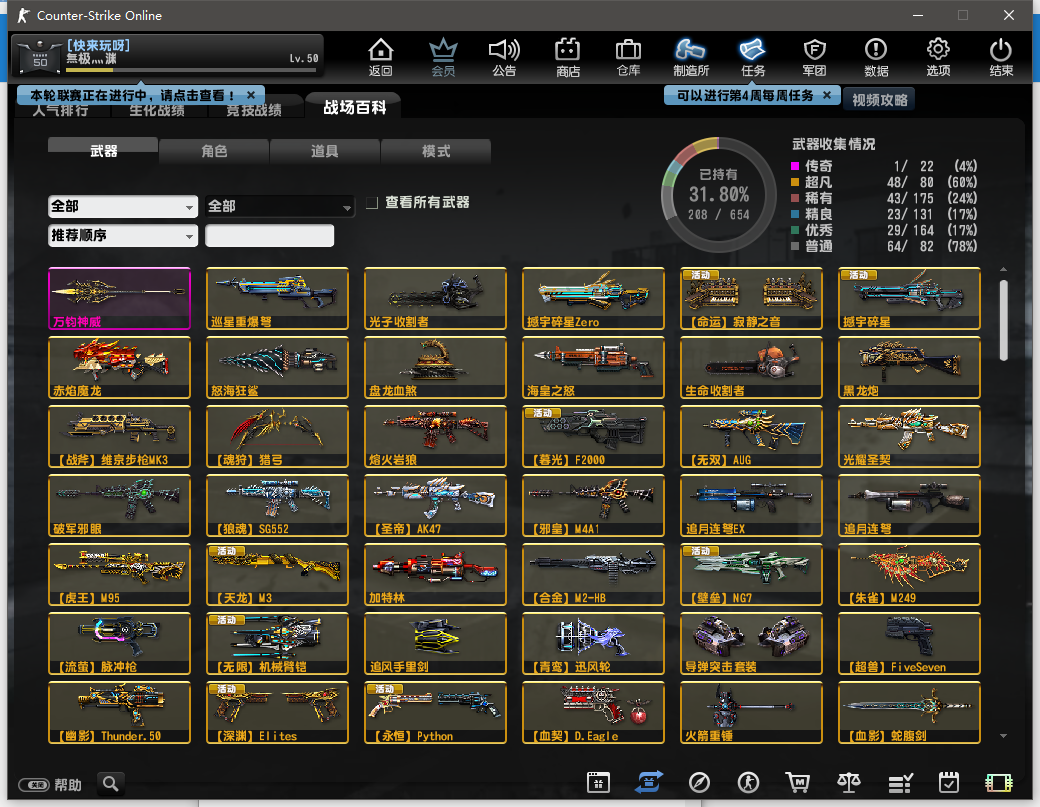
Task: Click the colorful film frame icon
Action: 999,784
